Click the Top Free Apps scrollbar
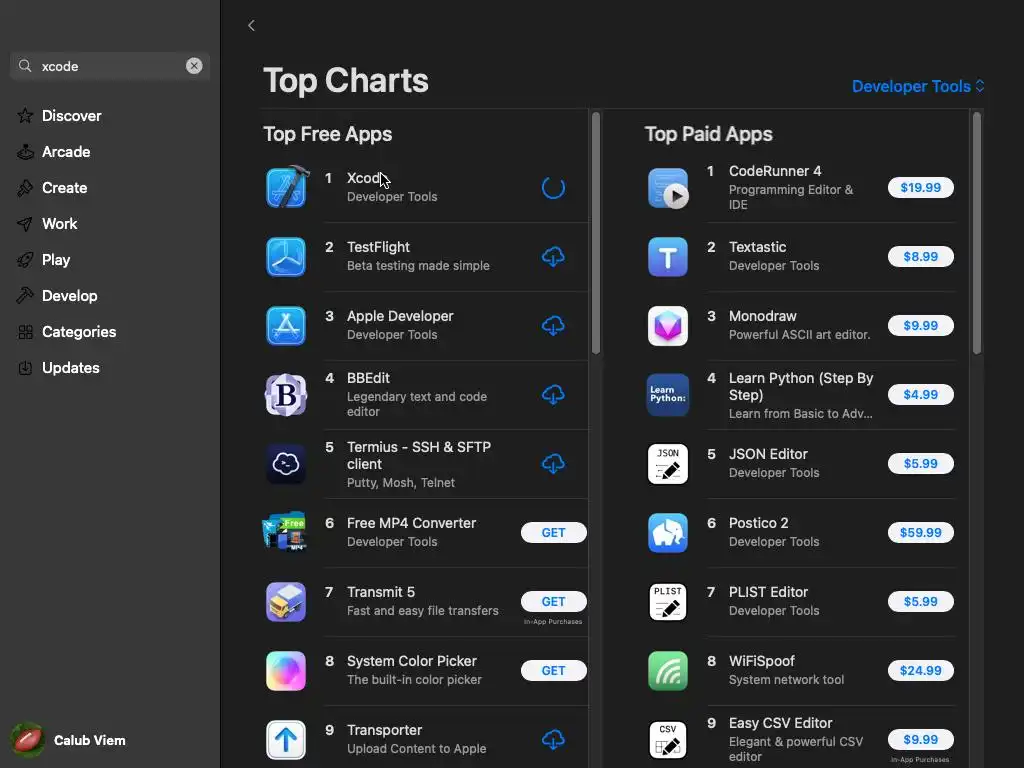Viewport: 1024px width, 768px height. tap(596, 233)
